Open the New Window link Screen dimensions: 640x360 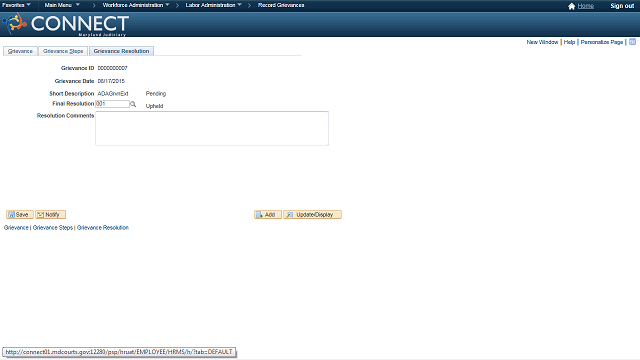coord(542,42)
